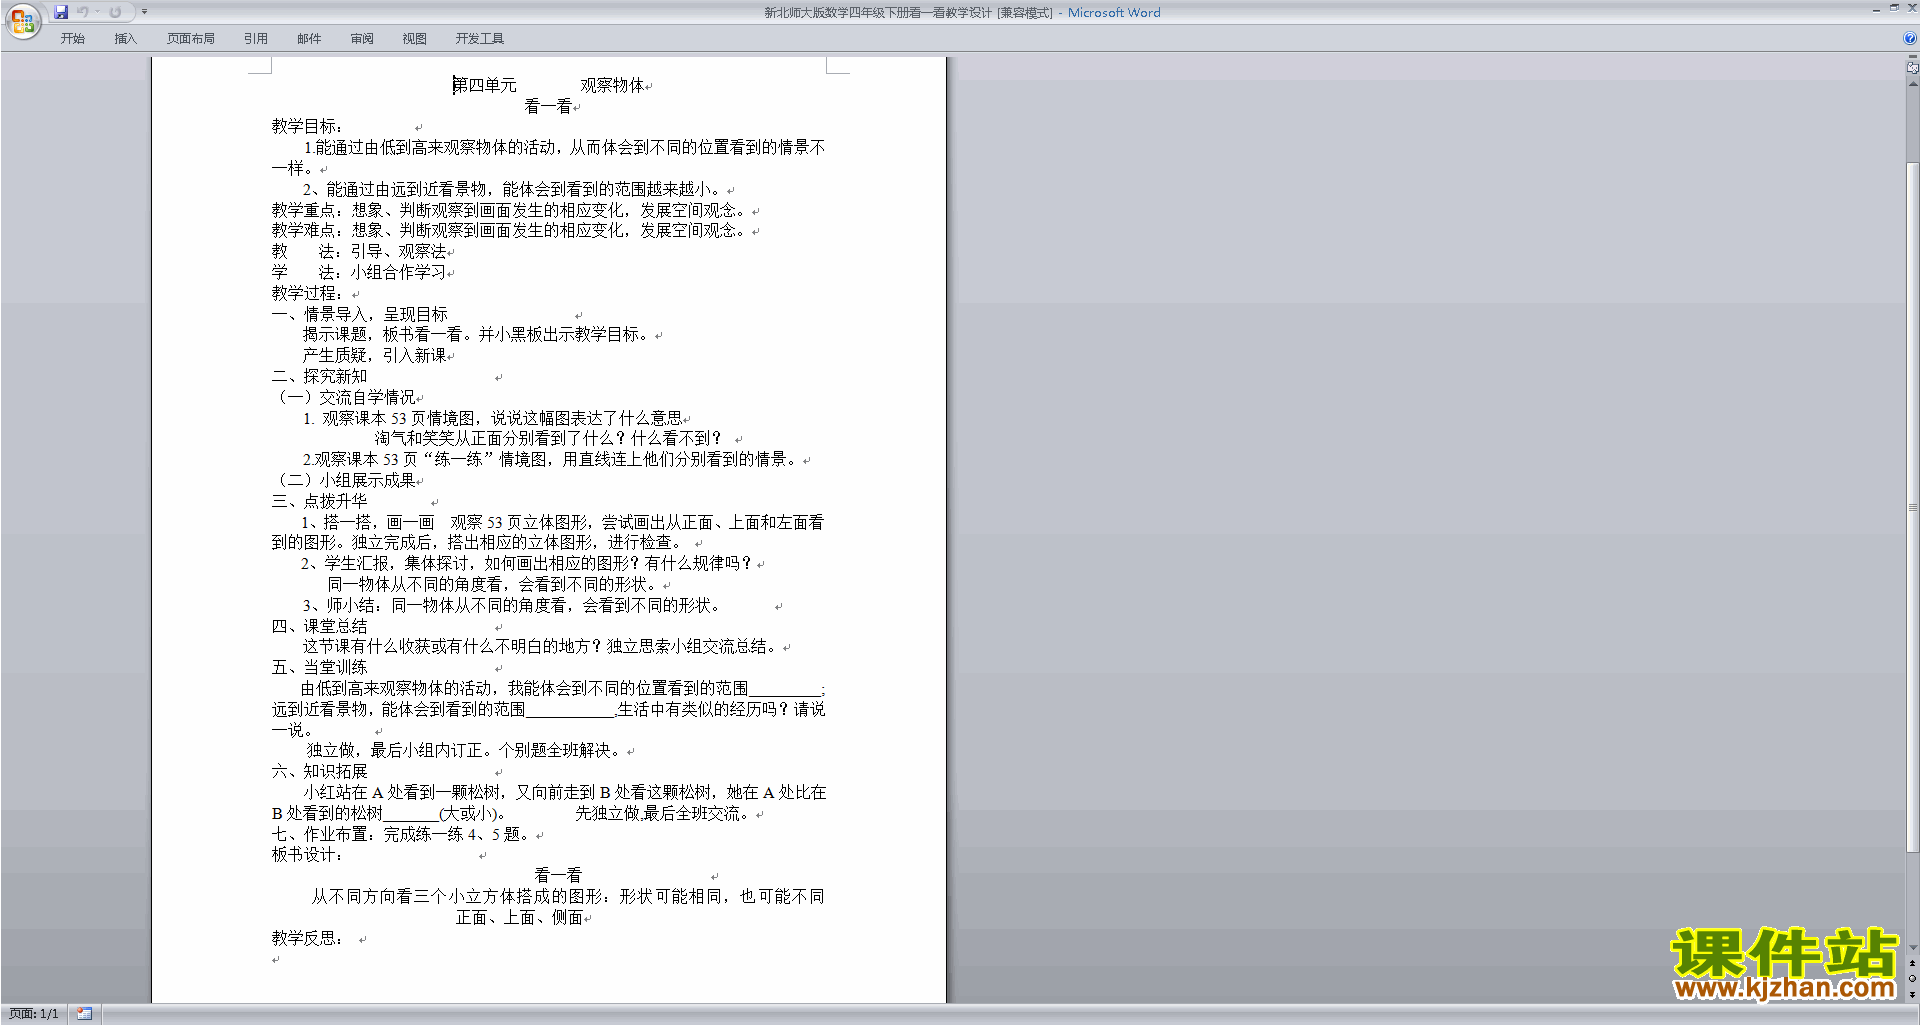Open the 开始 ribbon tab
This screenshot has height=1025, width=1920.
(72, 39)
